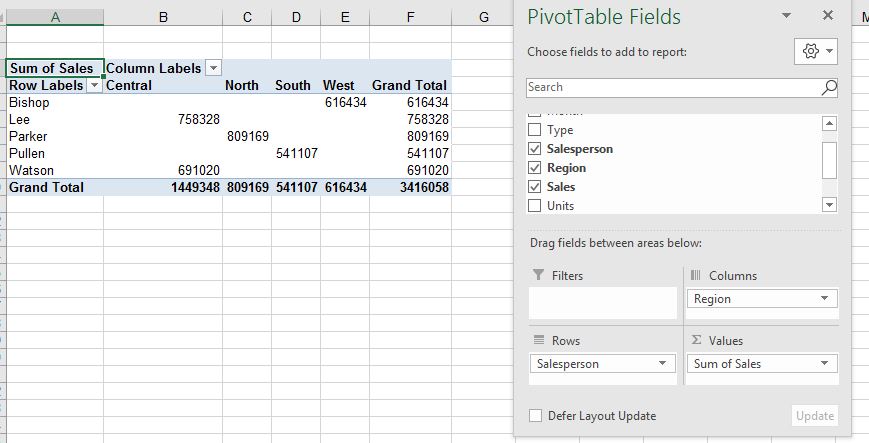Select column E header
The width and height of the screenshot is (869, 443).
345,17
